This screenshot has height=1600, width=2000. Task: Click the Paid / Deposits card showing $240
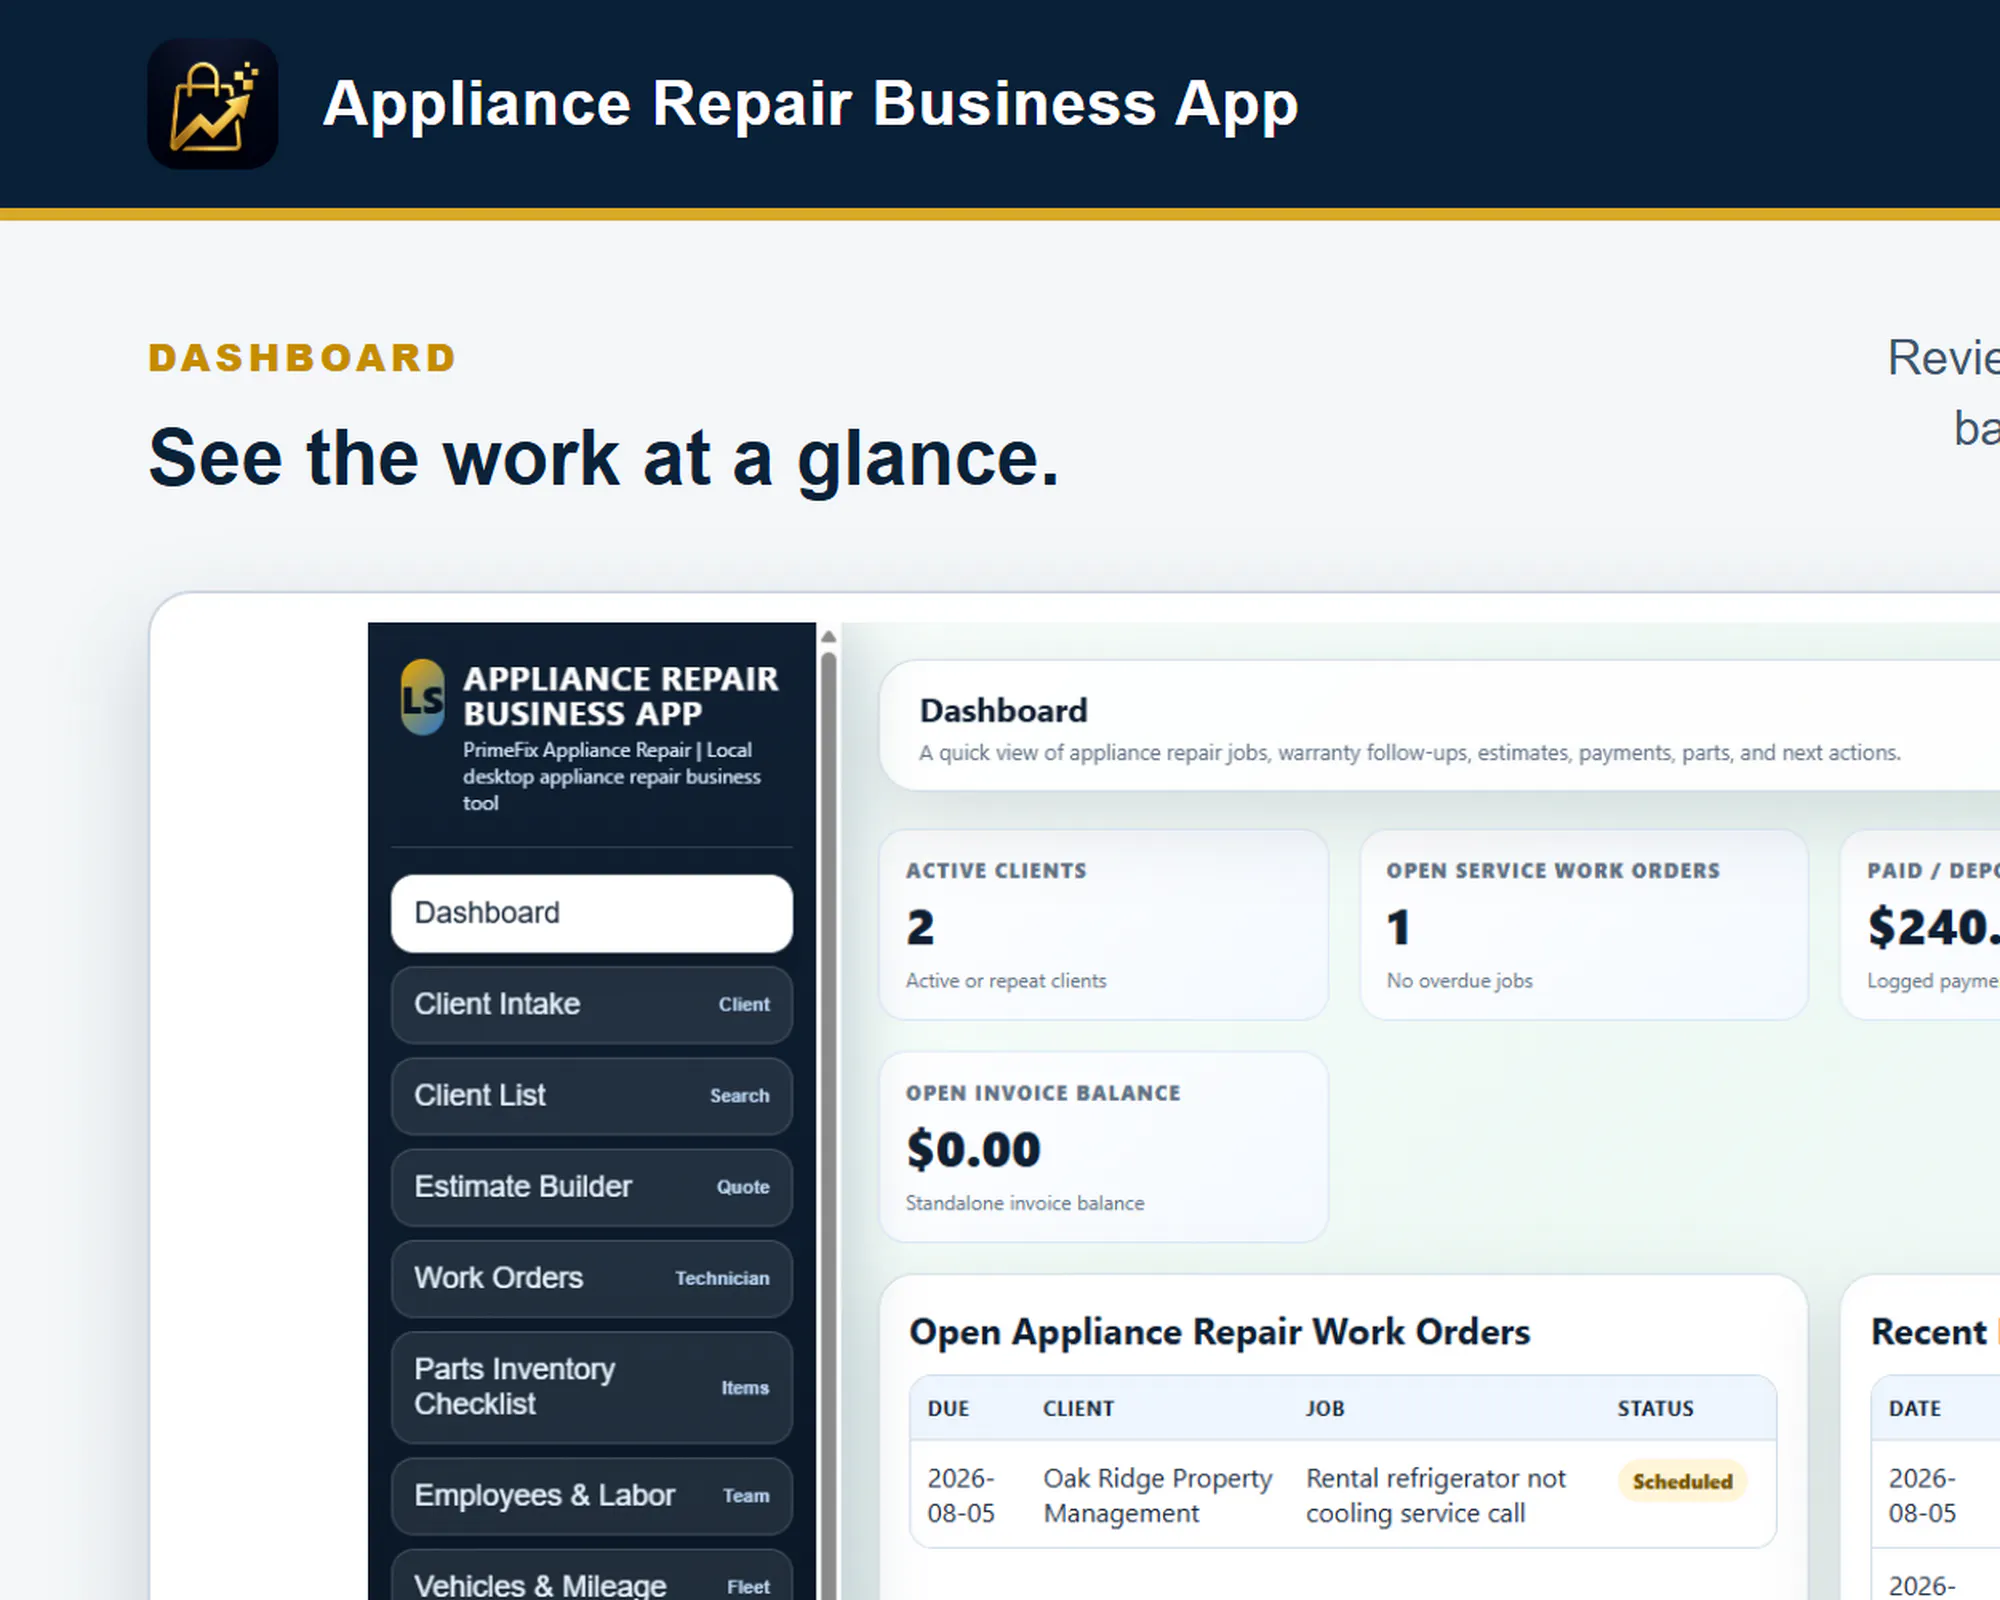coord(1921,925)
